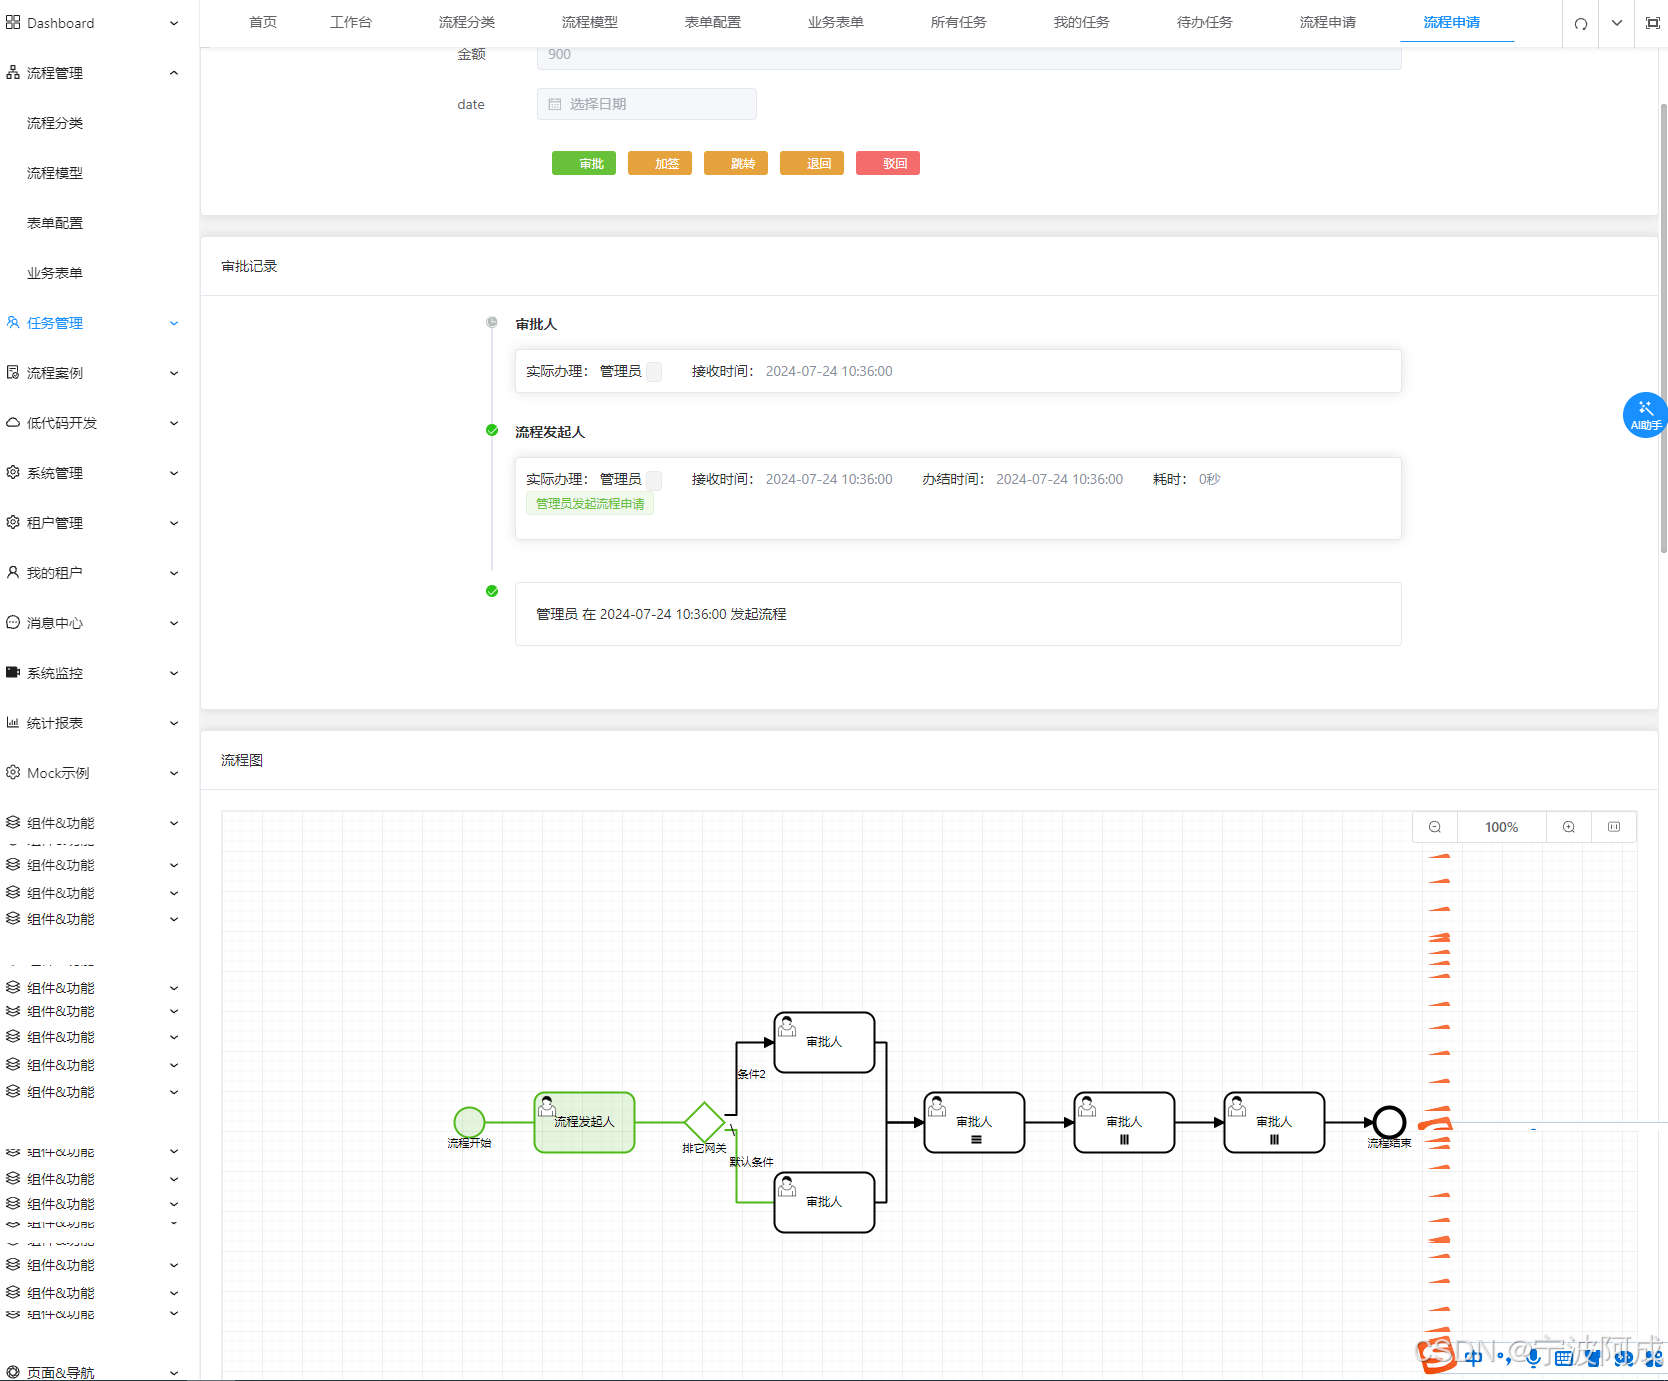The image size is (1668, 1381).
Task: Select the 流程开始 start event circle
Action: click(x=469, y=1122)
